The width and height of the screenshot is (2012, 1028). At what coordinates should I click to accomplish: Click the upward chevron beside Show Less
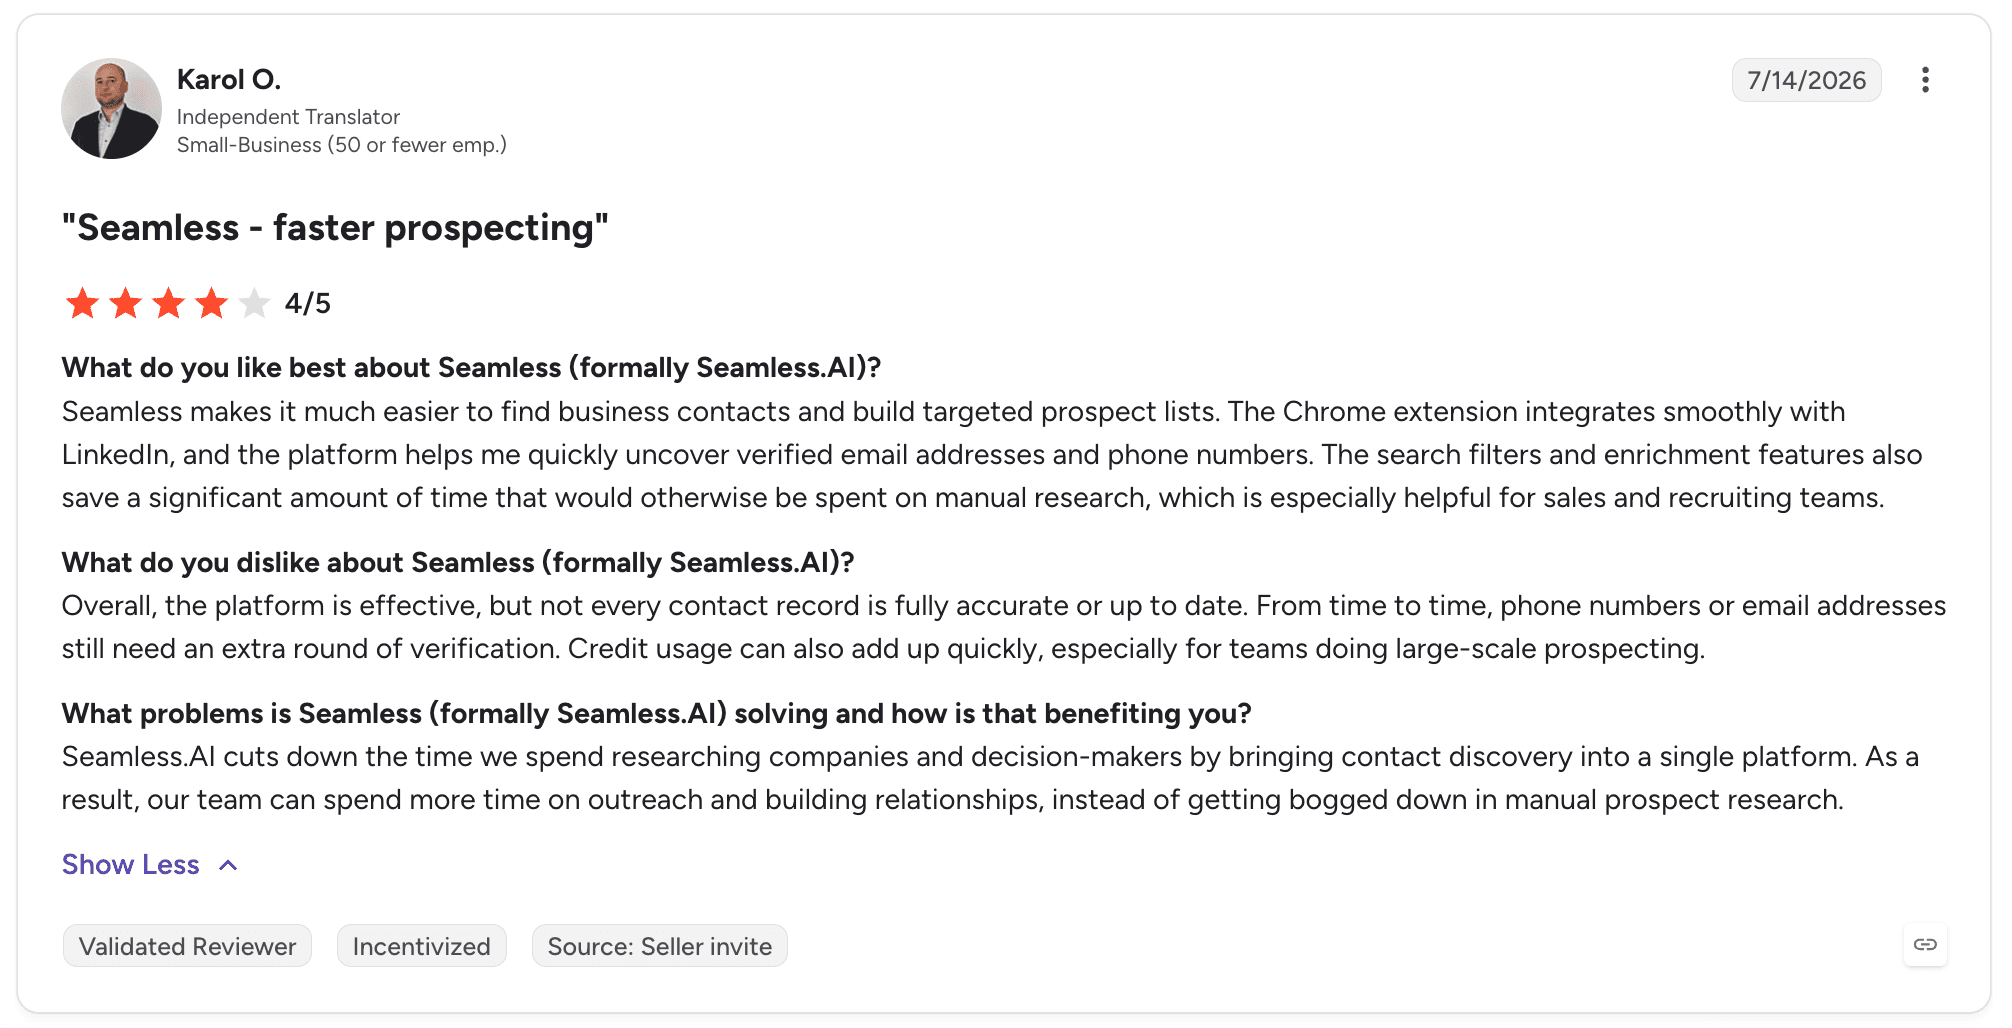tap(228, 865)
